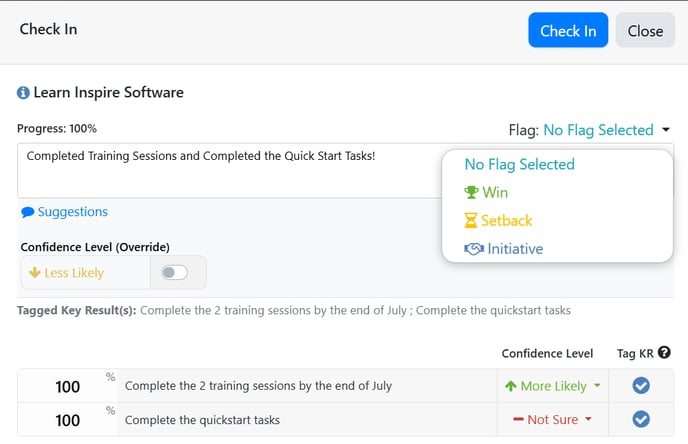Viewport: 688px width, 444px height.
Task: Click the hourglass Setback icon
Action: (470, 220)
